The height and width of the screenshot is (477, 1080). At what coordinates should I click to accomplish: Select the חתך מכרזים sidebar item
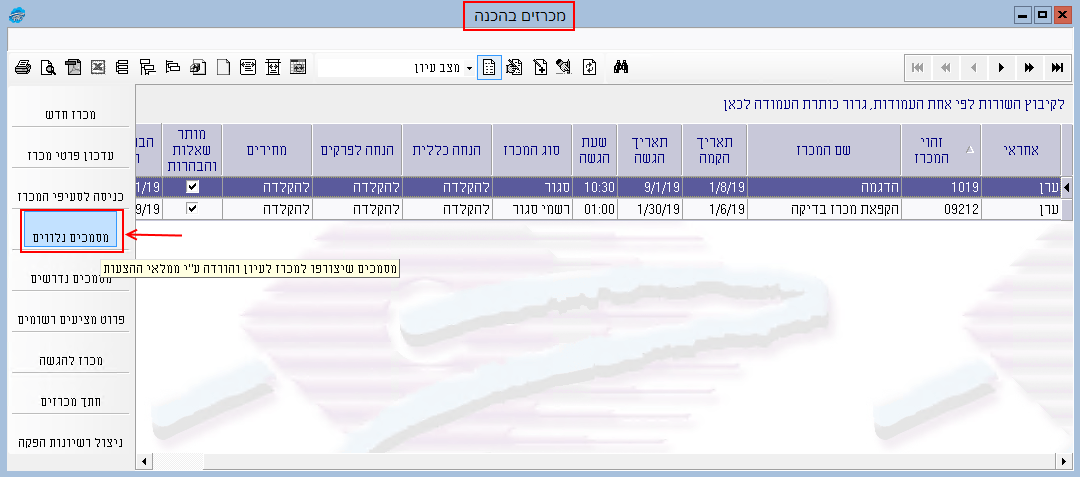point(71,400)
